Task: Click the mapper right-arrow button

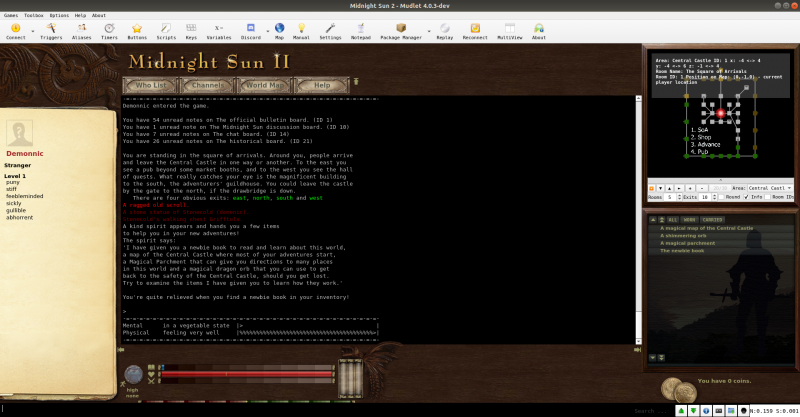Action: pos(679,188)
